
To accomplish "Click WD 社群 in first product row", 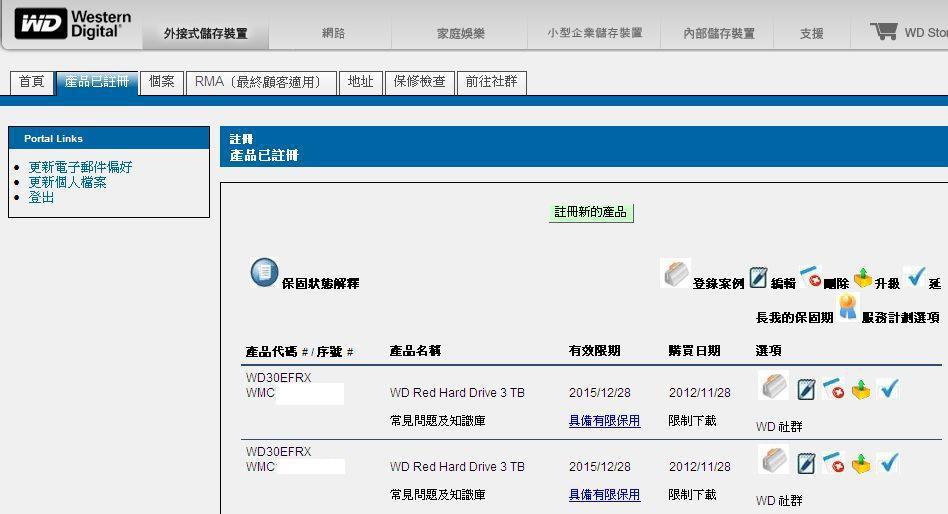I will pos(779,427).
